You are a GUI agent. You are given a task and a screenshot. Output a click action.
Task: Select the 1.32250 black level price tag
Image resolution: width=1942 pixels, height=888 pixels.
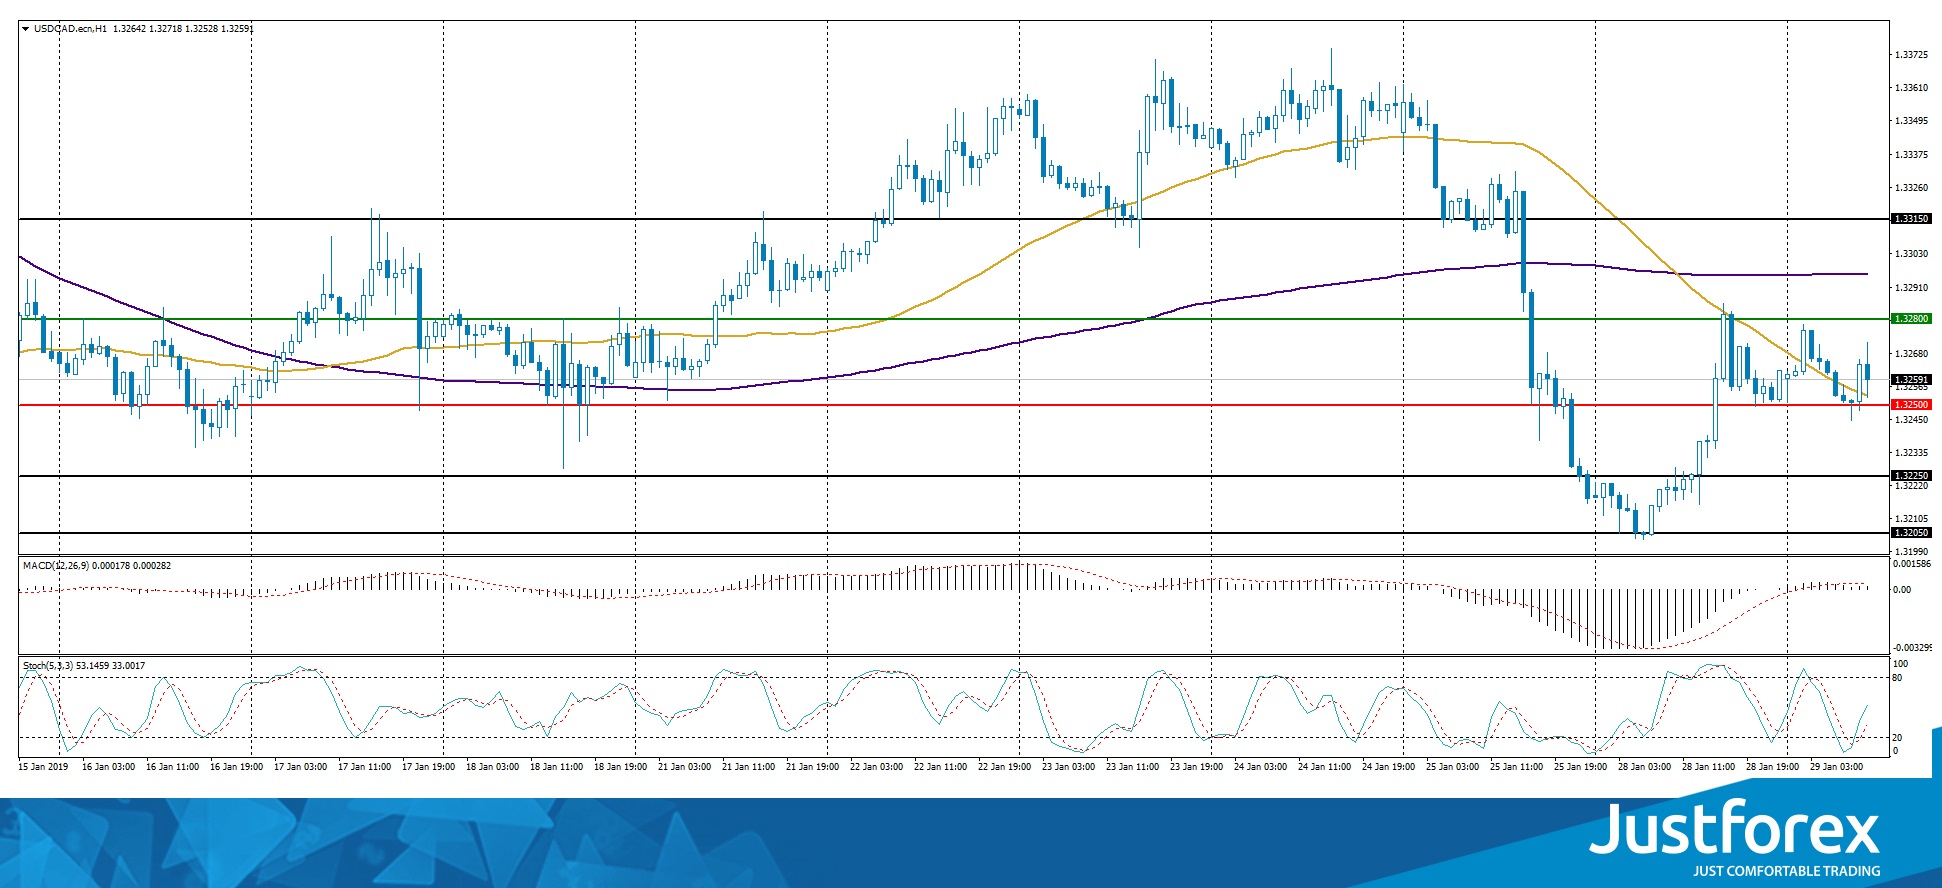(1911, 476)
